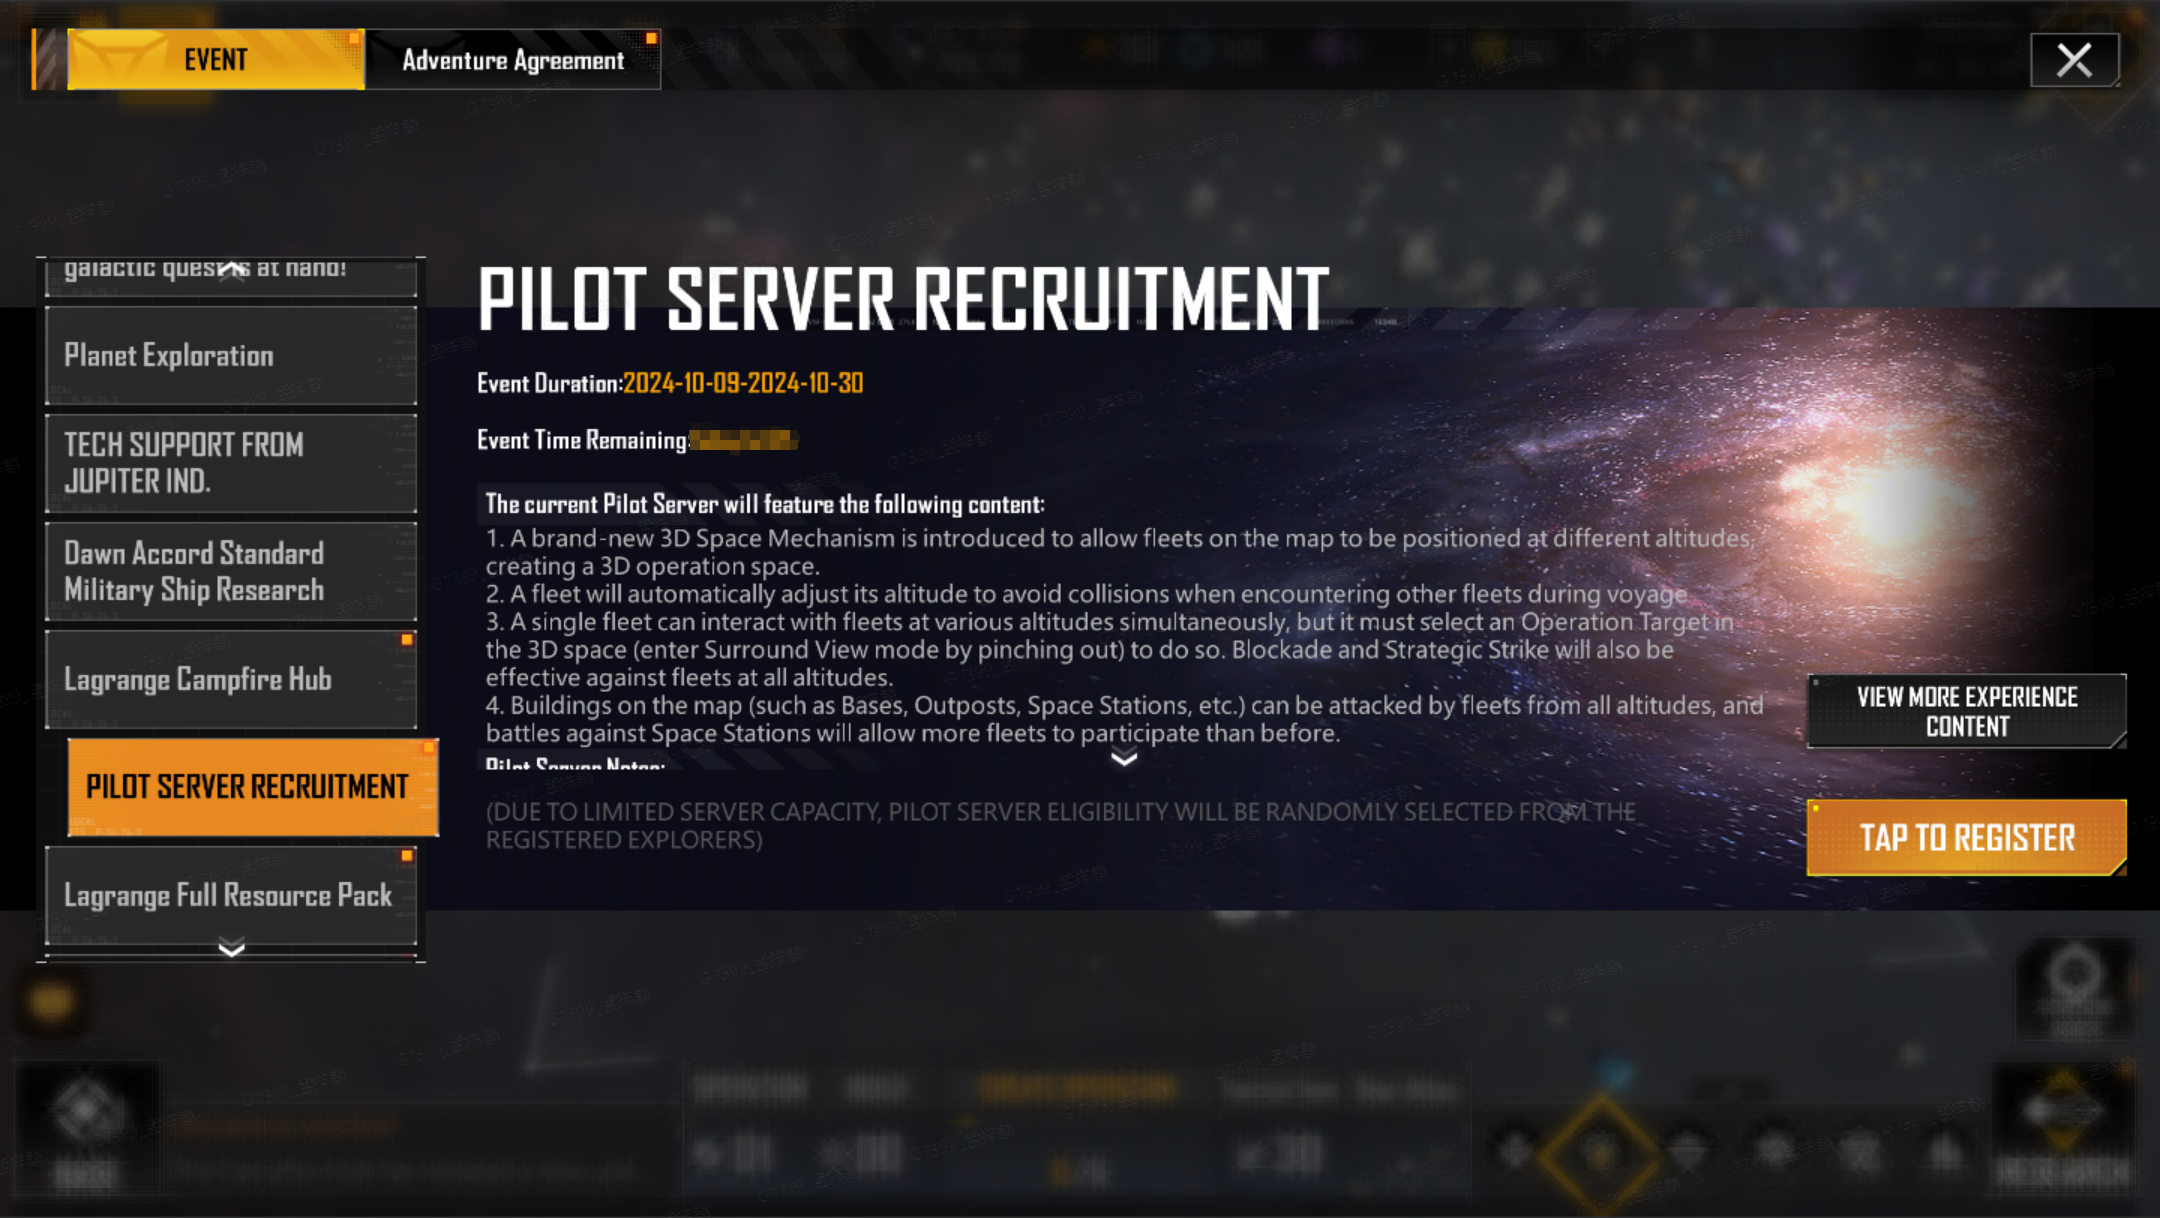Tap the TAP TO REGISTER button
This screenshot has height=1218, width=2160.
[x=1966, y=837]
